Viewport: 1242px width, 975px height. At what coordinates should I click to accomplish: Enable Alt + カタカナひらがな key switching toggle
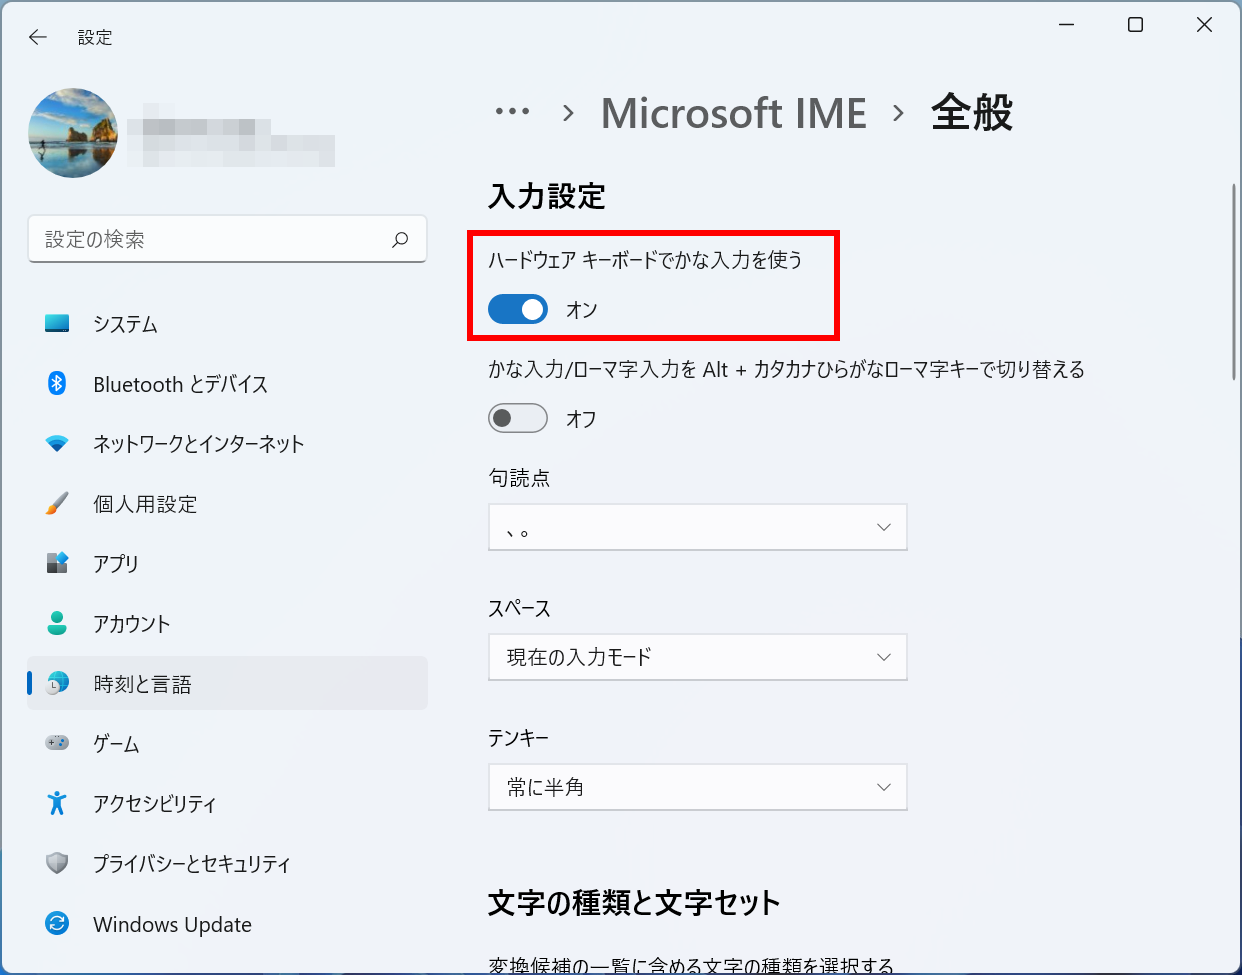[518, 418]
